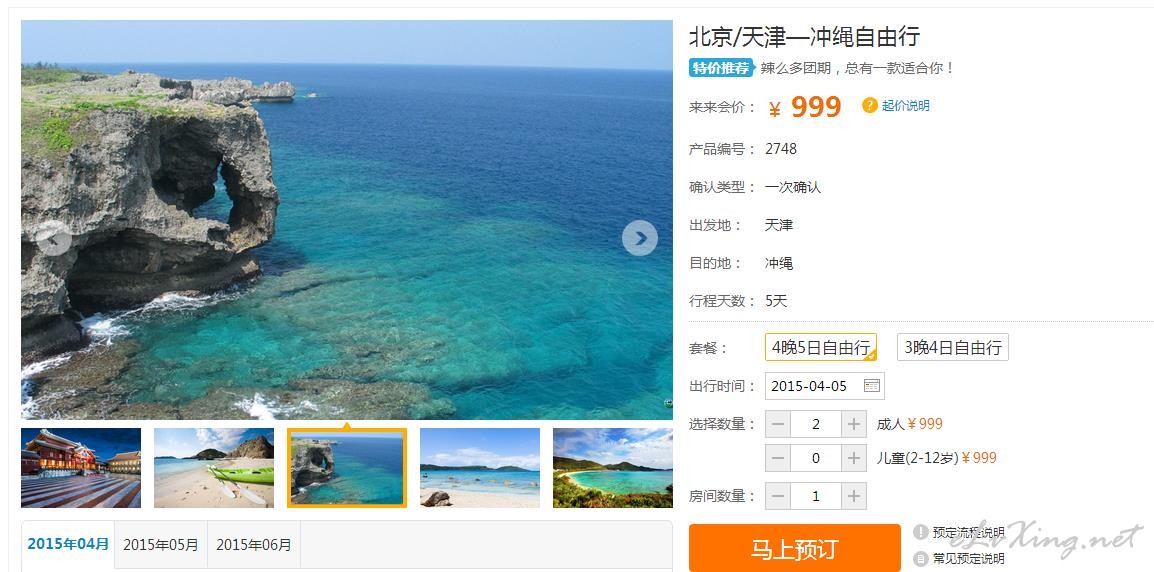
Task: Increase room count with plus button
Action: 854,496
